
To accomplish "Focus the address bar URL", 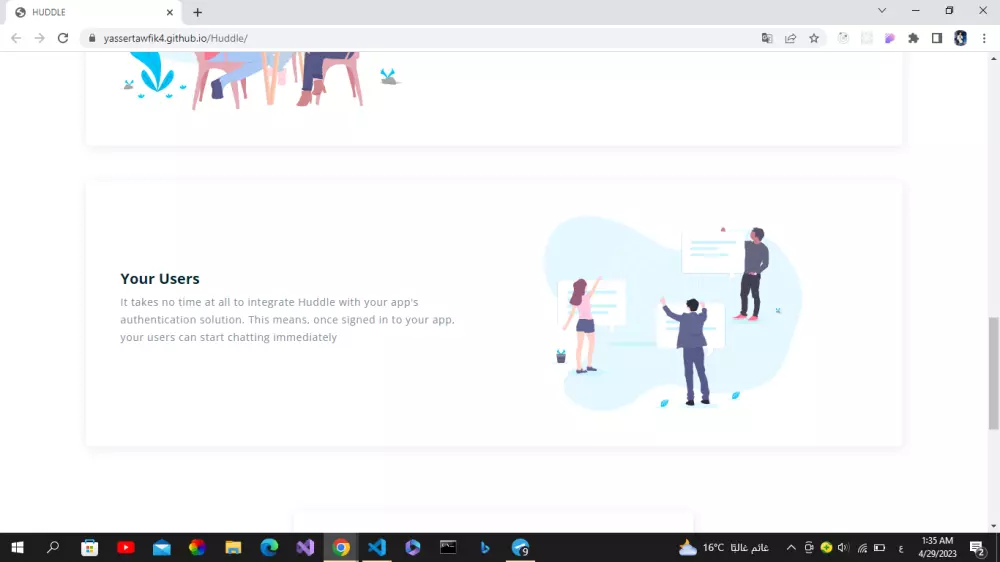I will [x=175, y=38].
